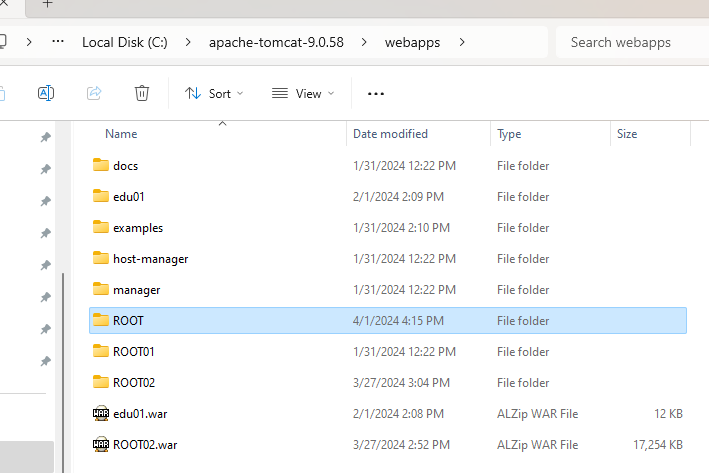Expand the chevron after webapps breadcrumb
This screenshot has width=709, height=473.
point(462,42)
